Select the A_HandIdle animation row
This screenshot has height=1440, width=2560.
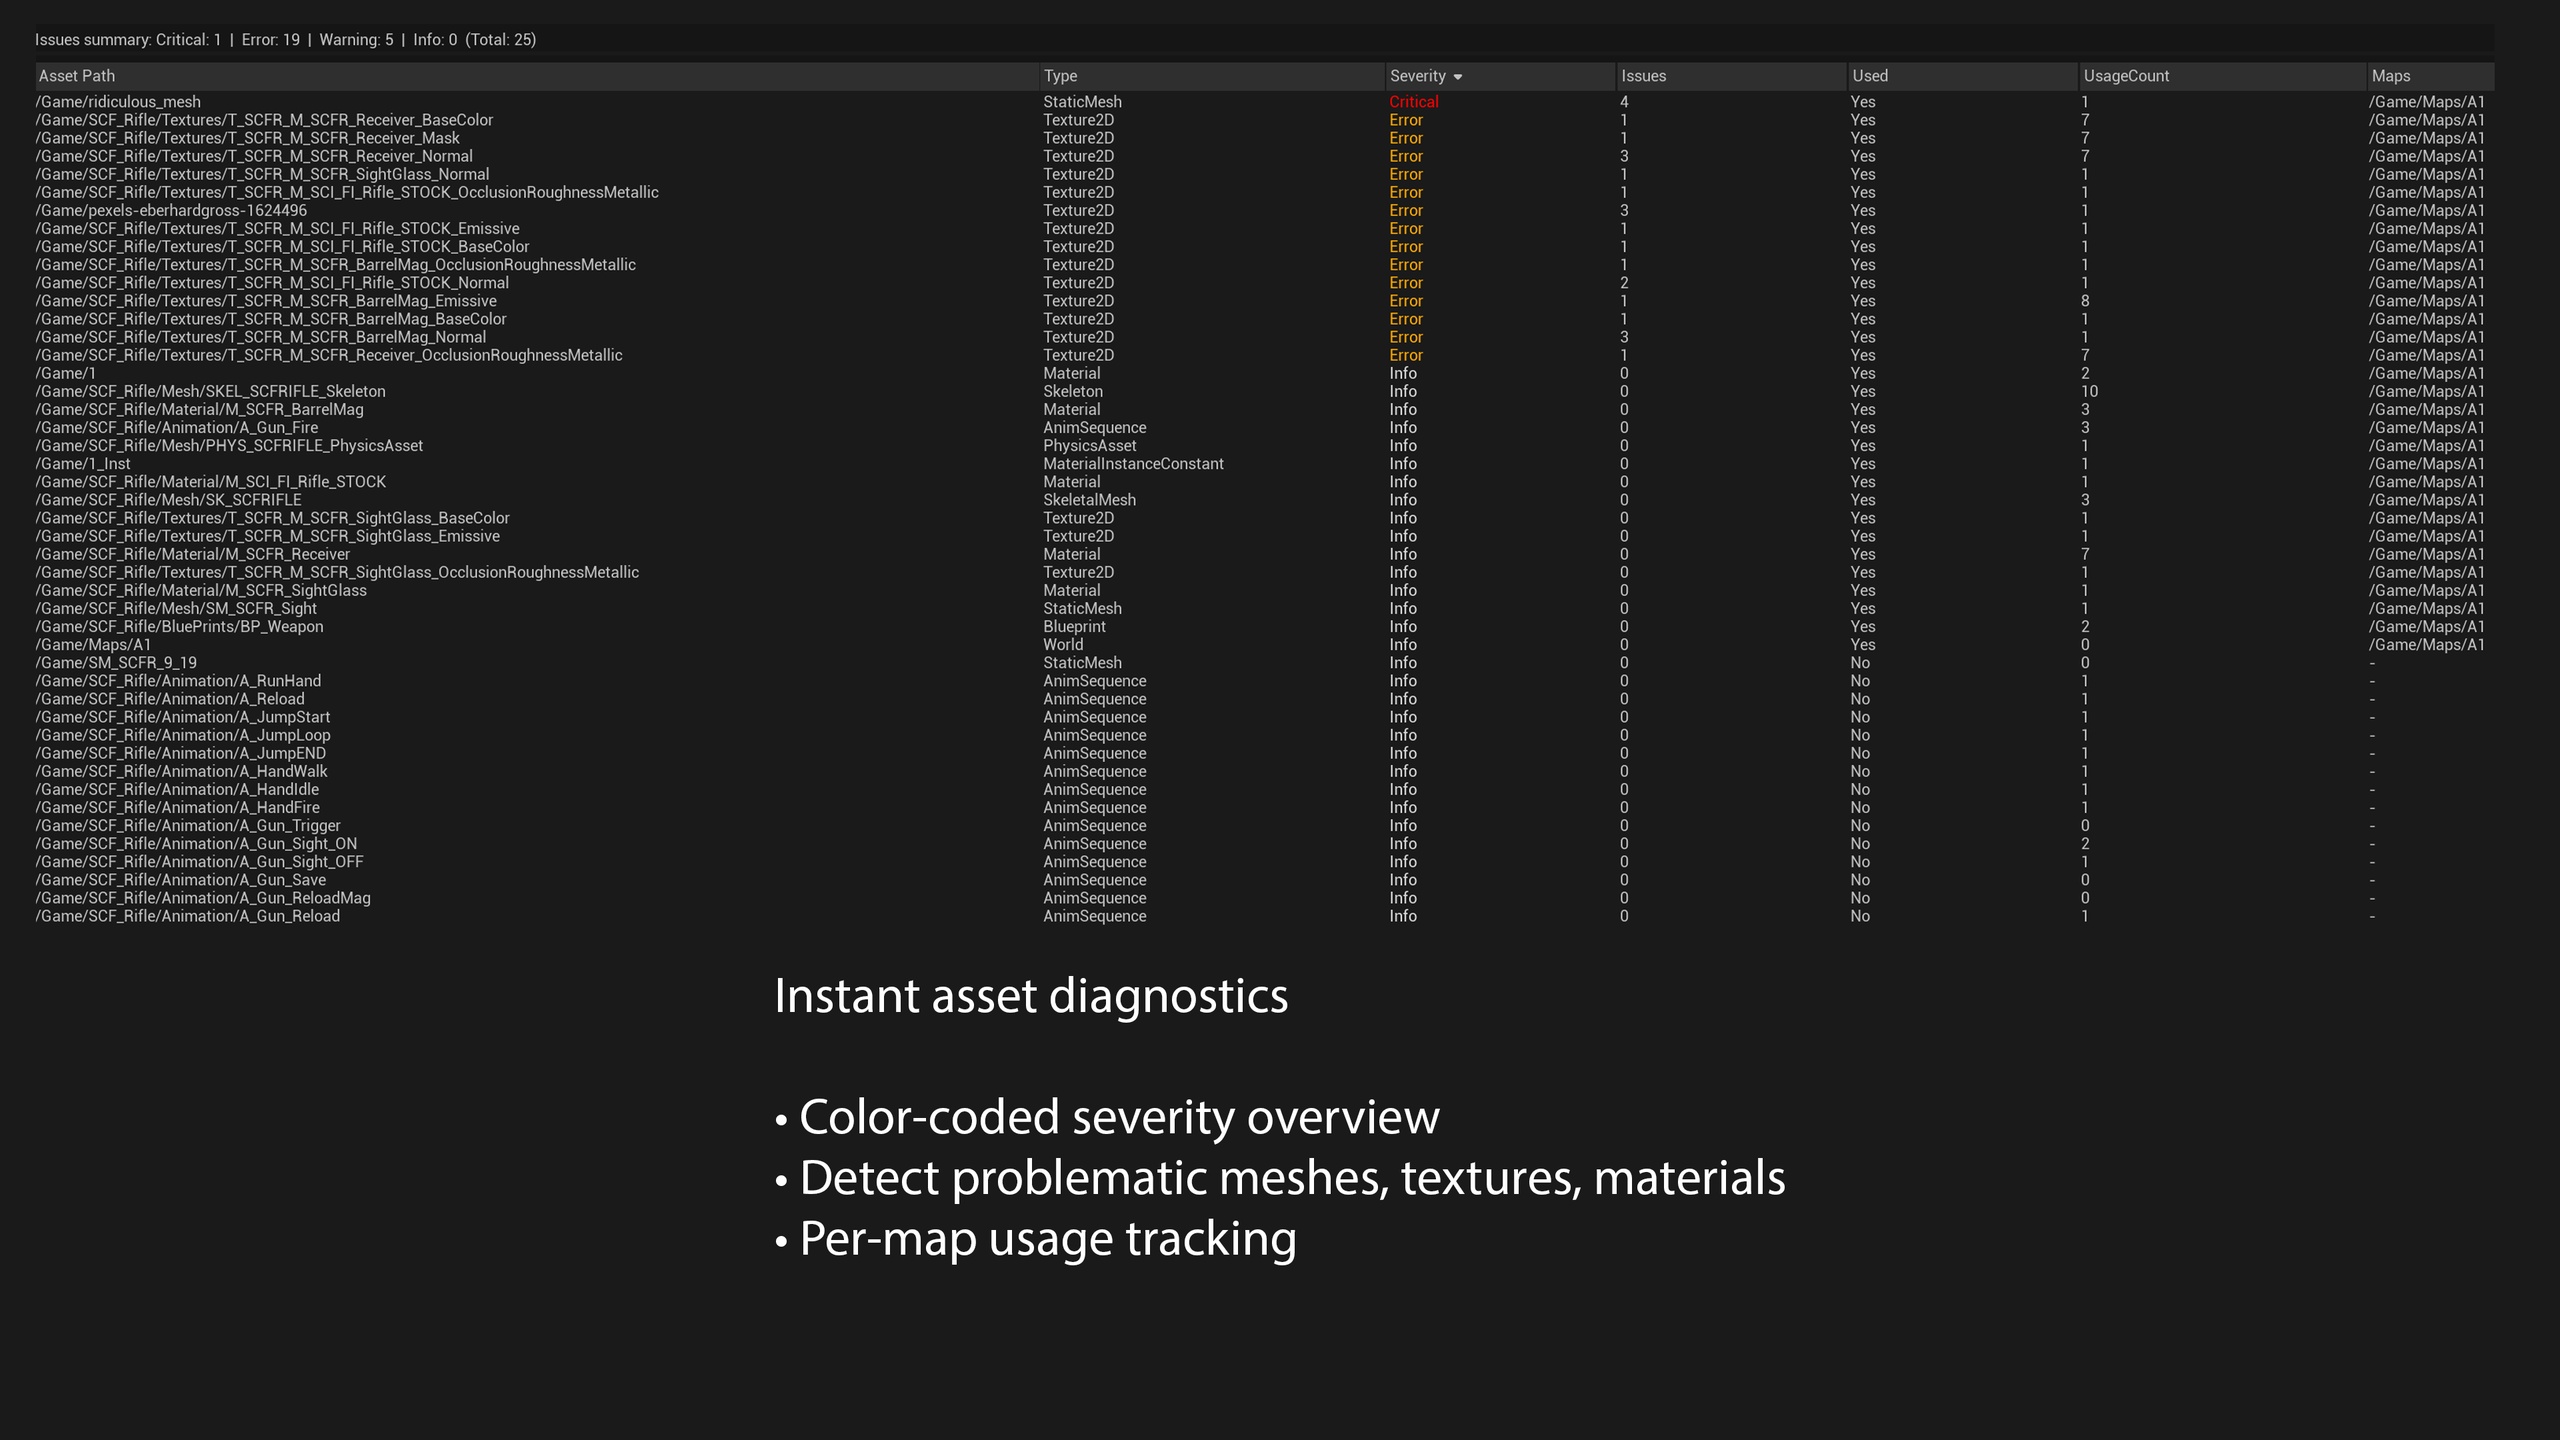coord(1264,789)
